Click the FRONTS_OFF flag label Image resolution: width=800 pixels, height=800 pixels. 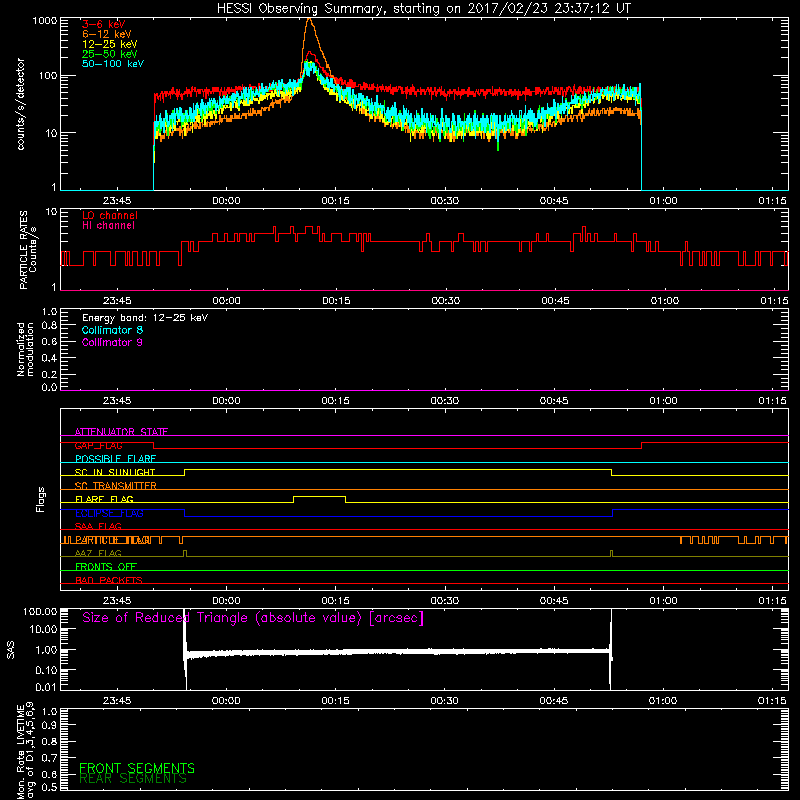(x=106, y=567)
